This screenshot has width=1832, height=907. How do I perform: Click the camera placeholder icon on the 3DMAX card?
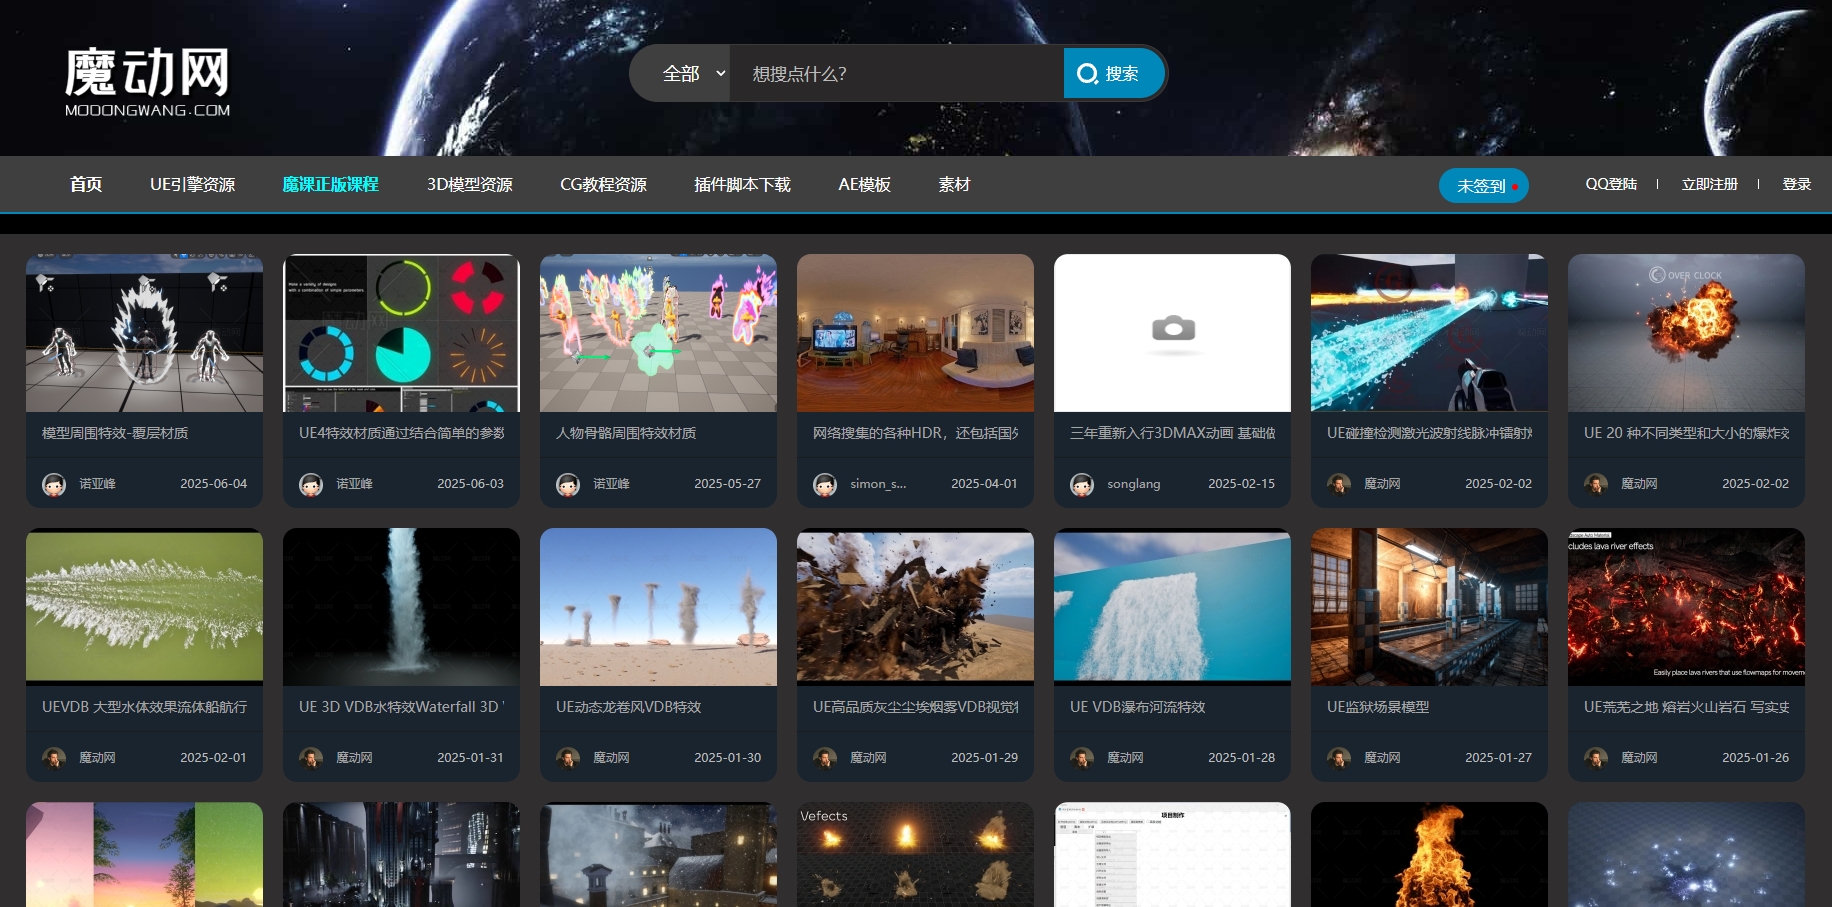click(x=1171, y=329)
